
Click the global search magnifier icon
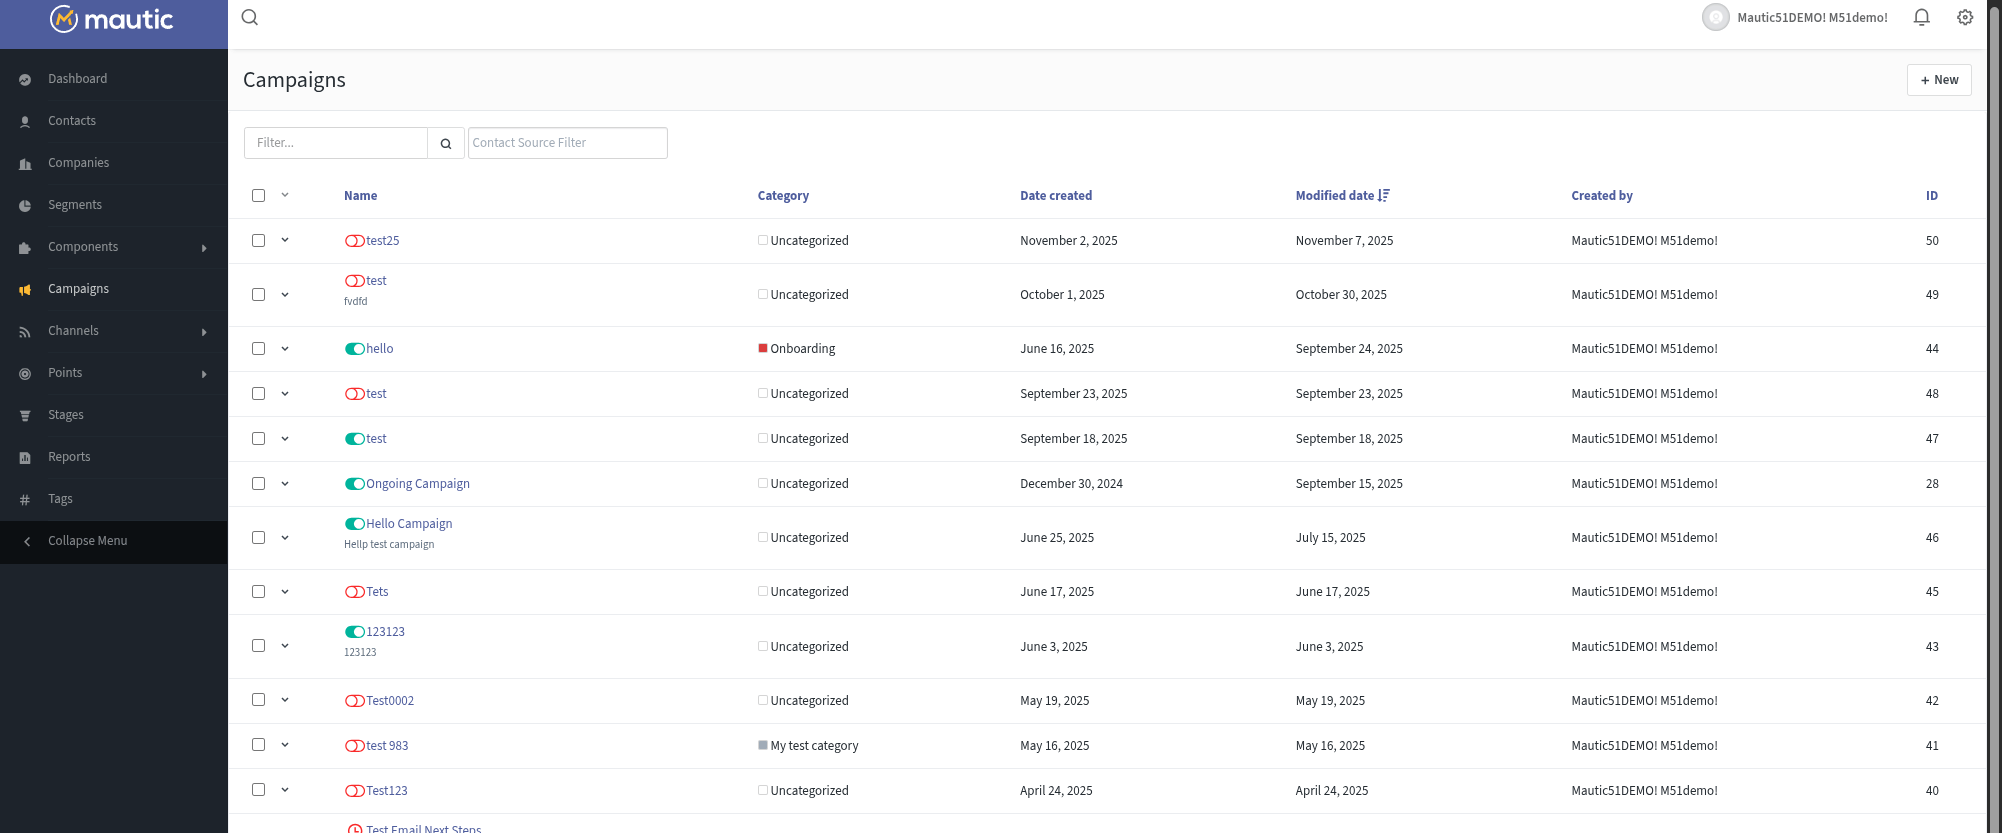250,17
